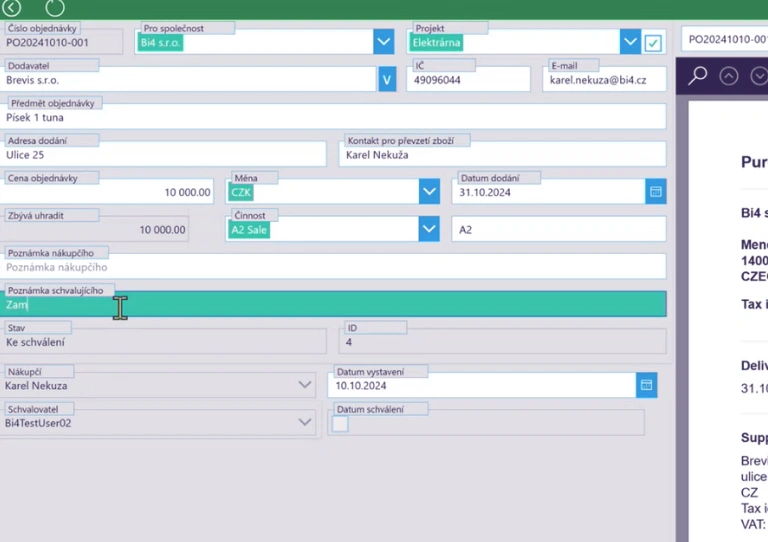Click the back arrow icon
The image size is (768, 542).
12,8
